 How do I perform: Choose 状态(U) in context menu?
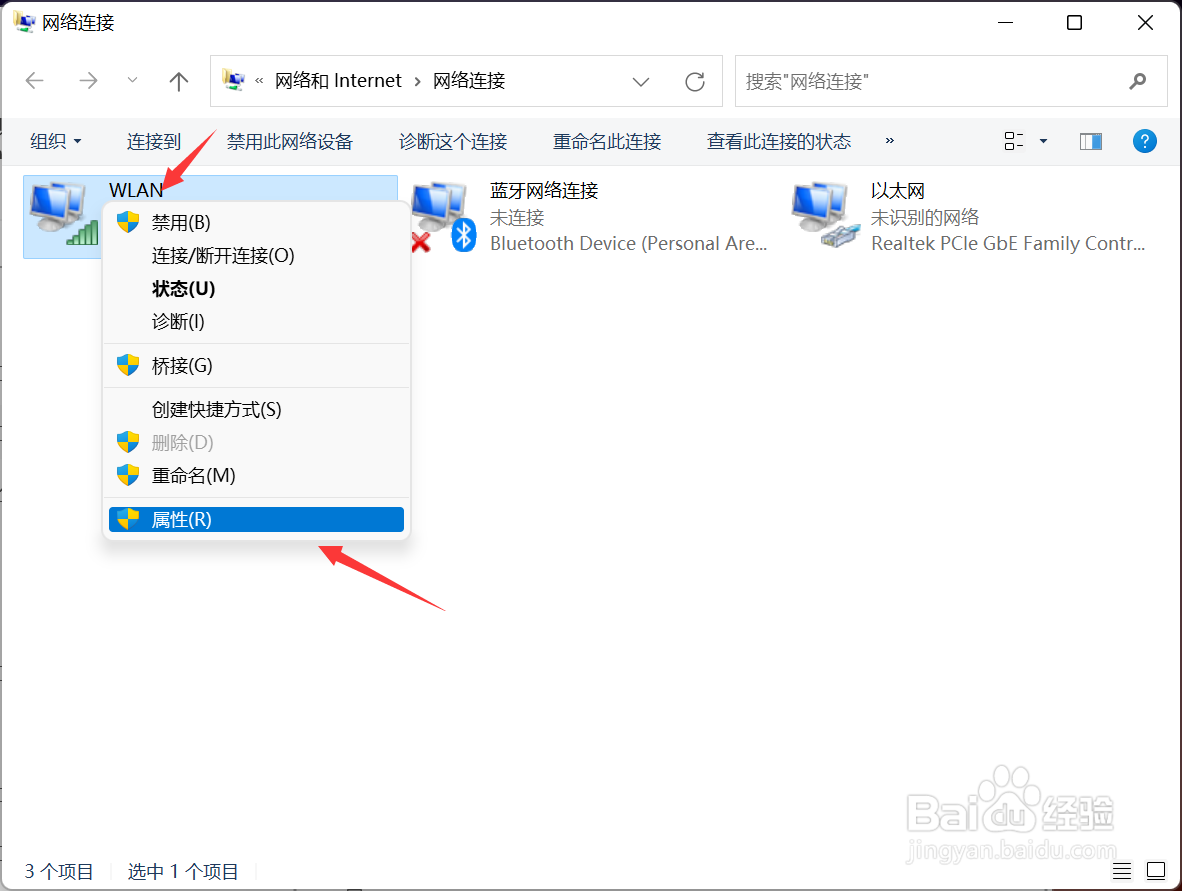(x=256, y=289)
